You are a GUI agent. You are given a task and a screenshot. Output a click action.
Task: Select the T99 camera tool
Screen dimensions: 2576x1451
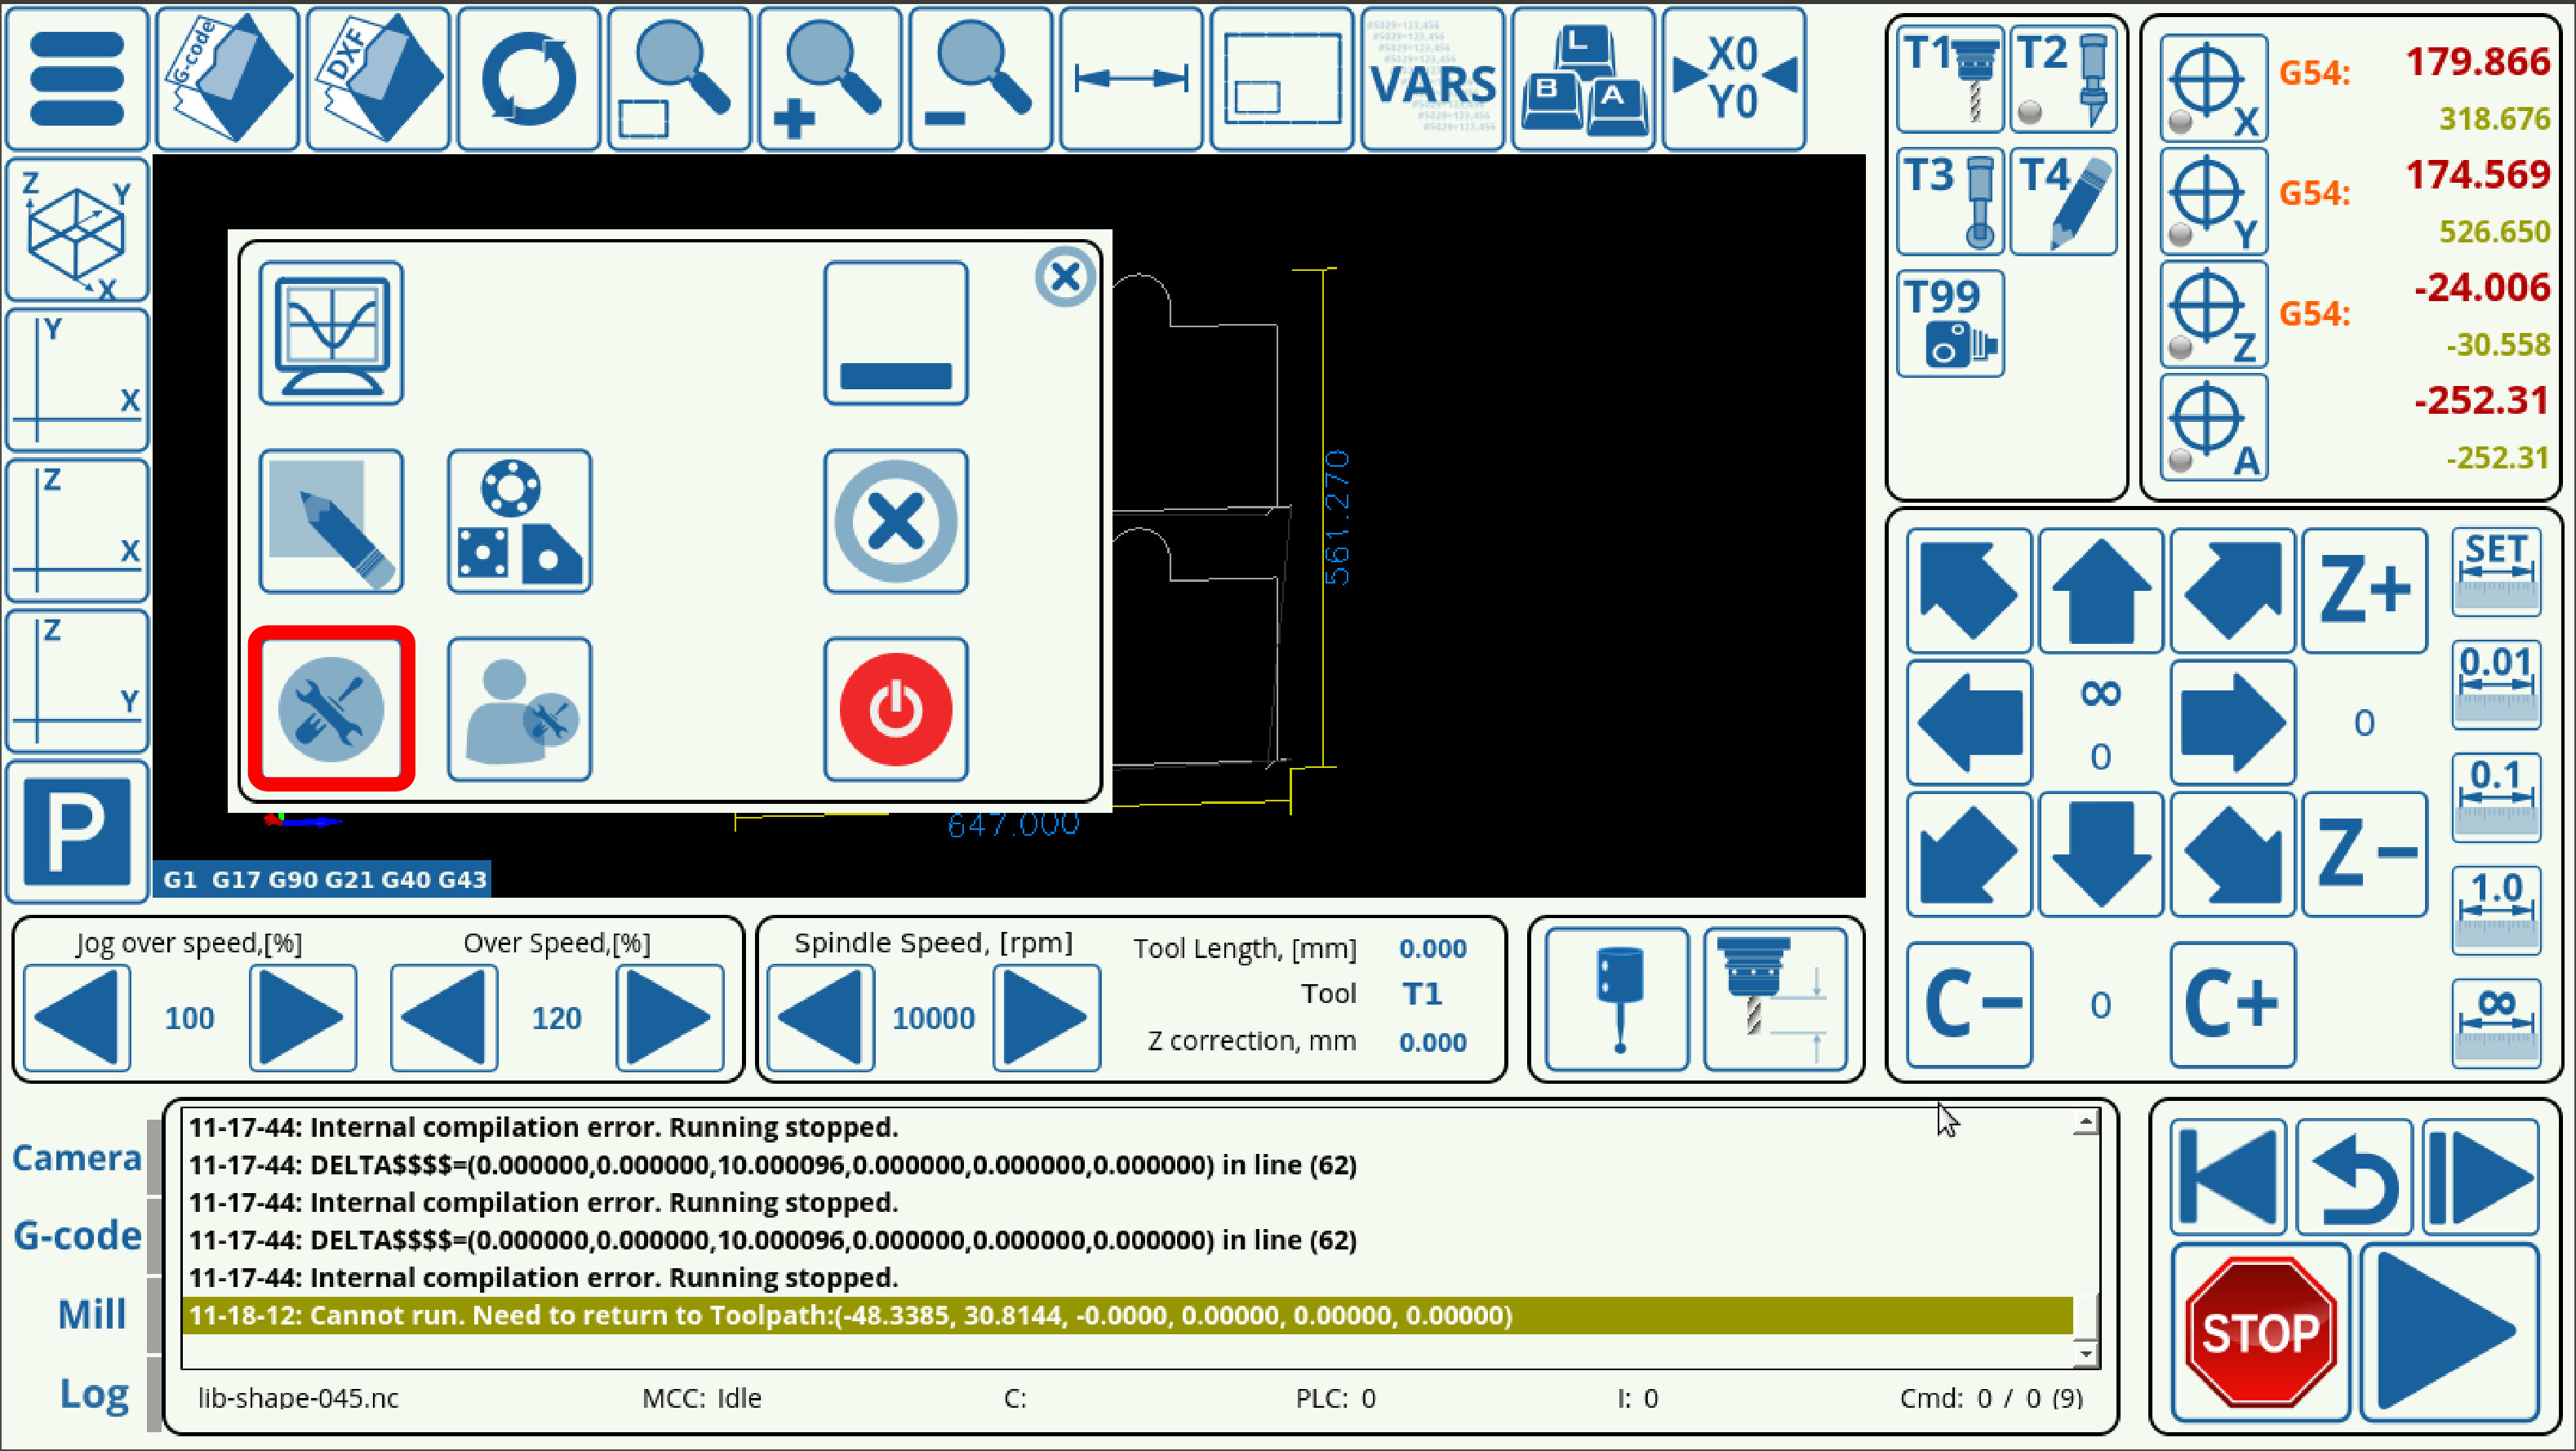1949,324
